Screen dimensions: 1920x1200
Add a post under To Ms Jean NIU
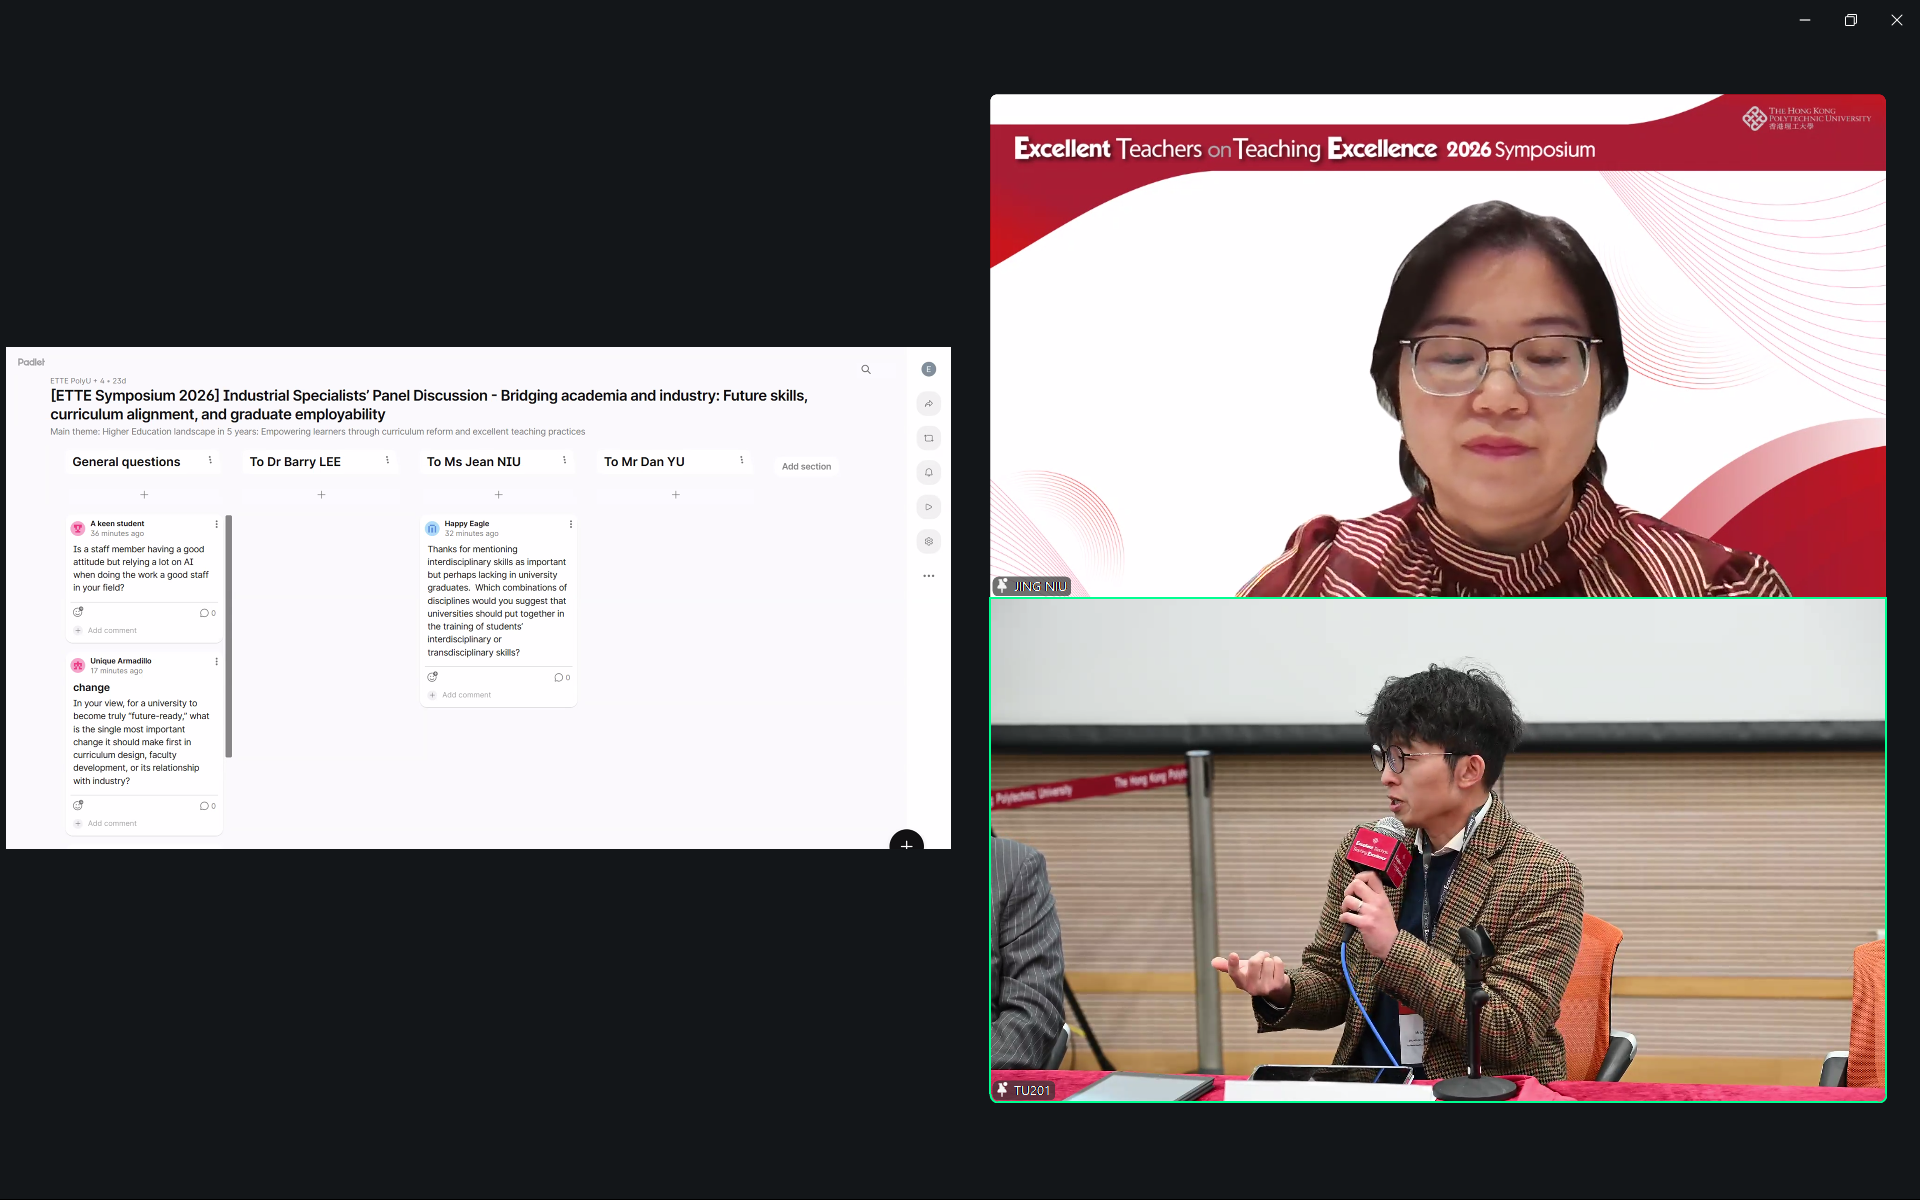(x=498, y=495)
